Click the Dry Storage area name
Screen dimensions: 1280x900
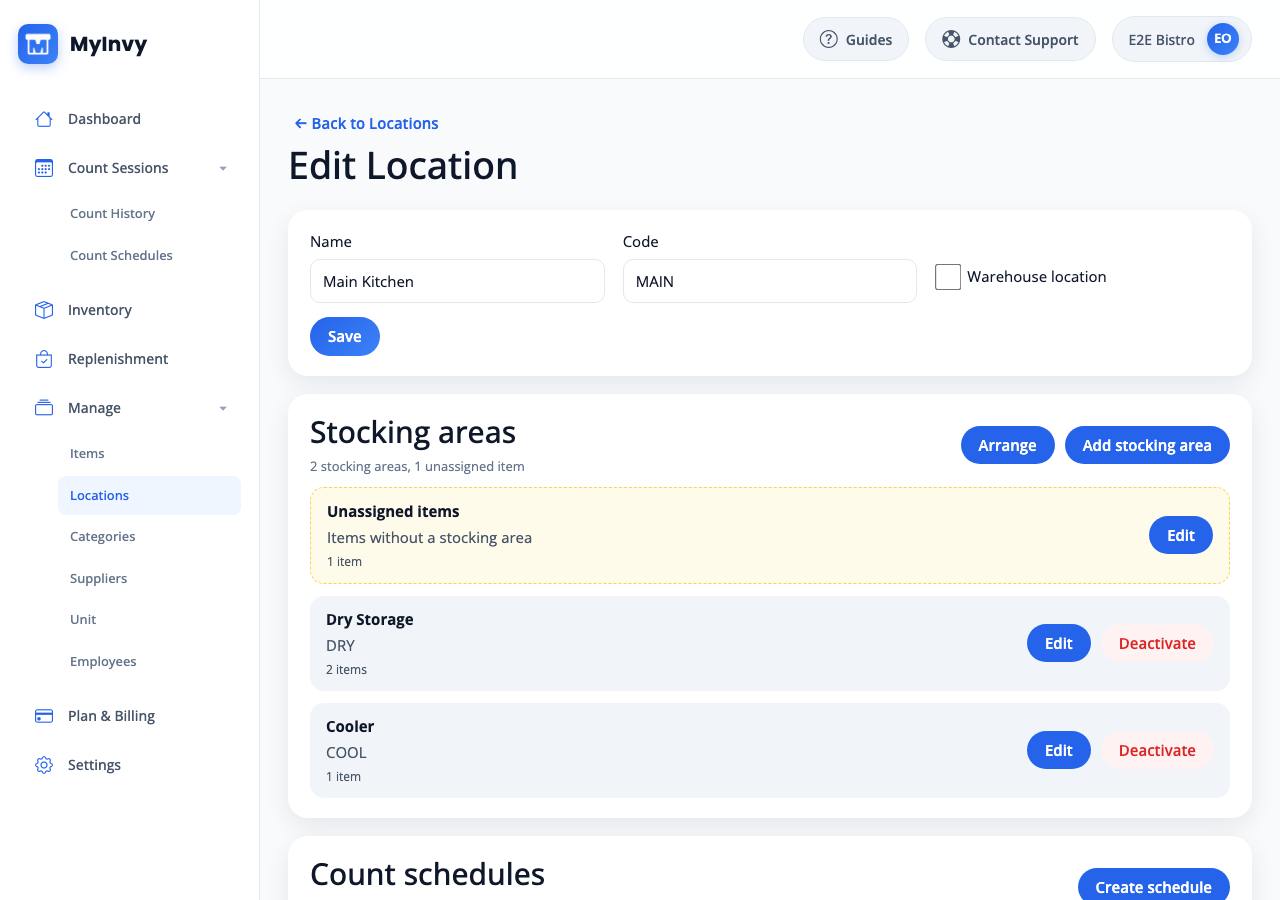tap(370, 619)
